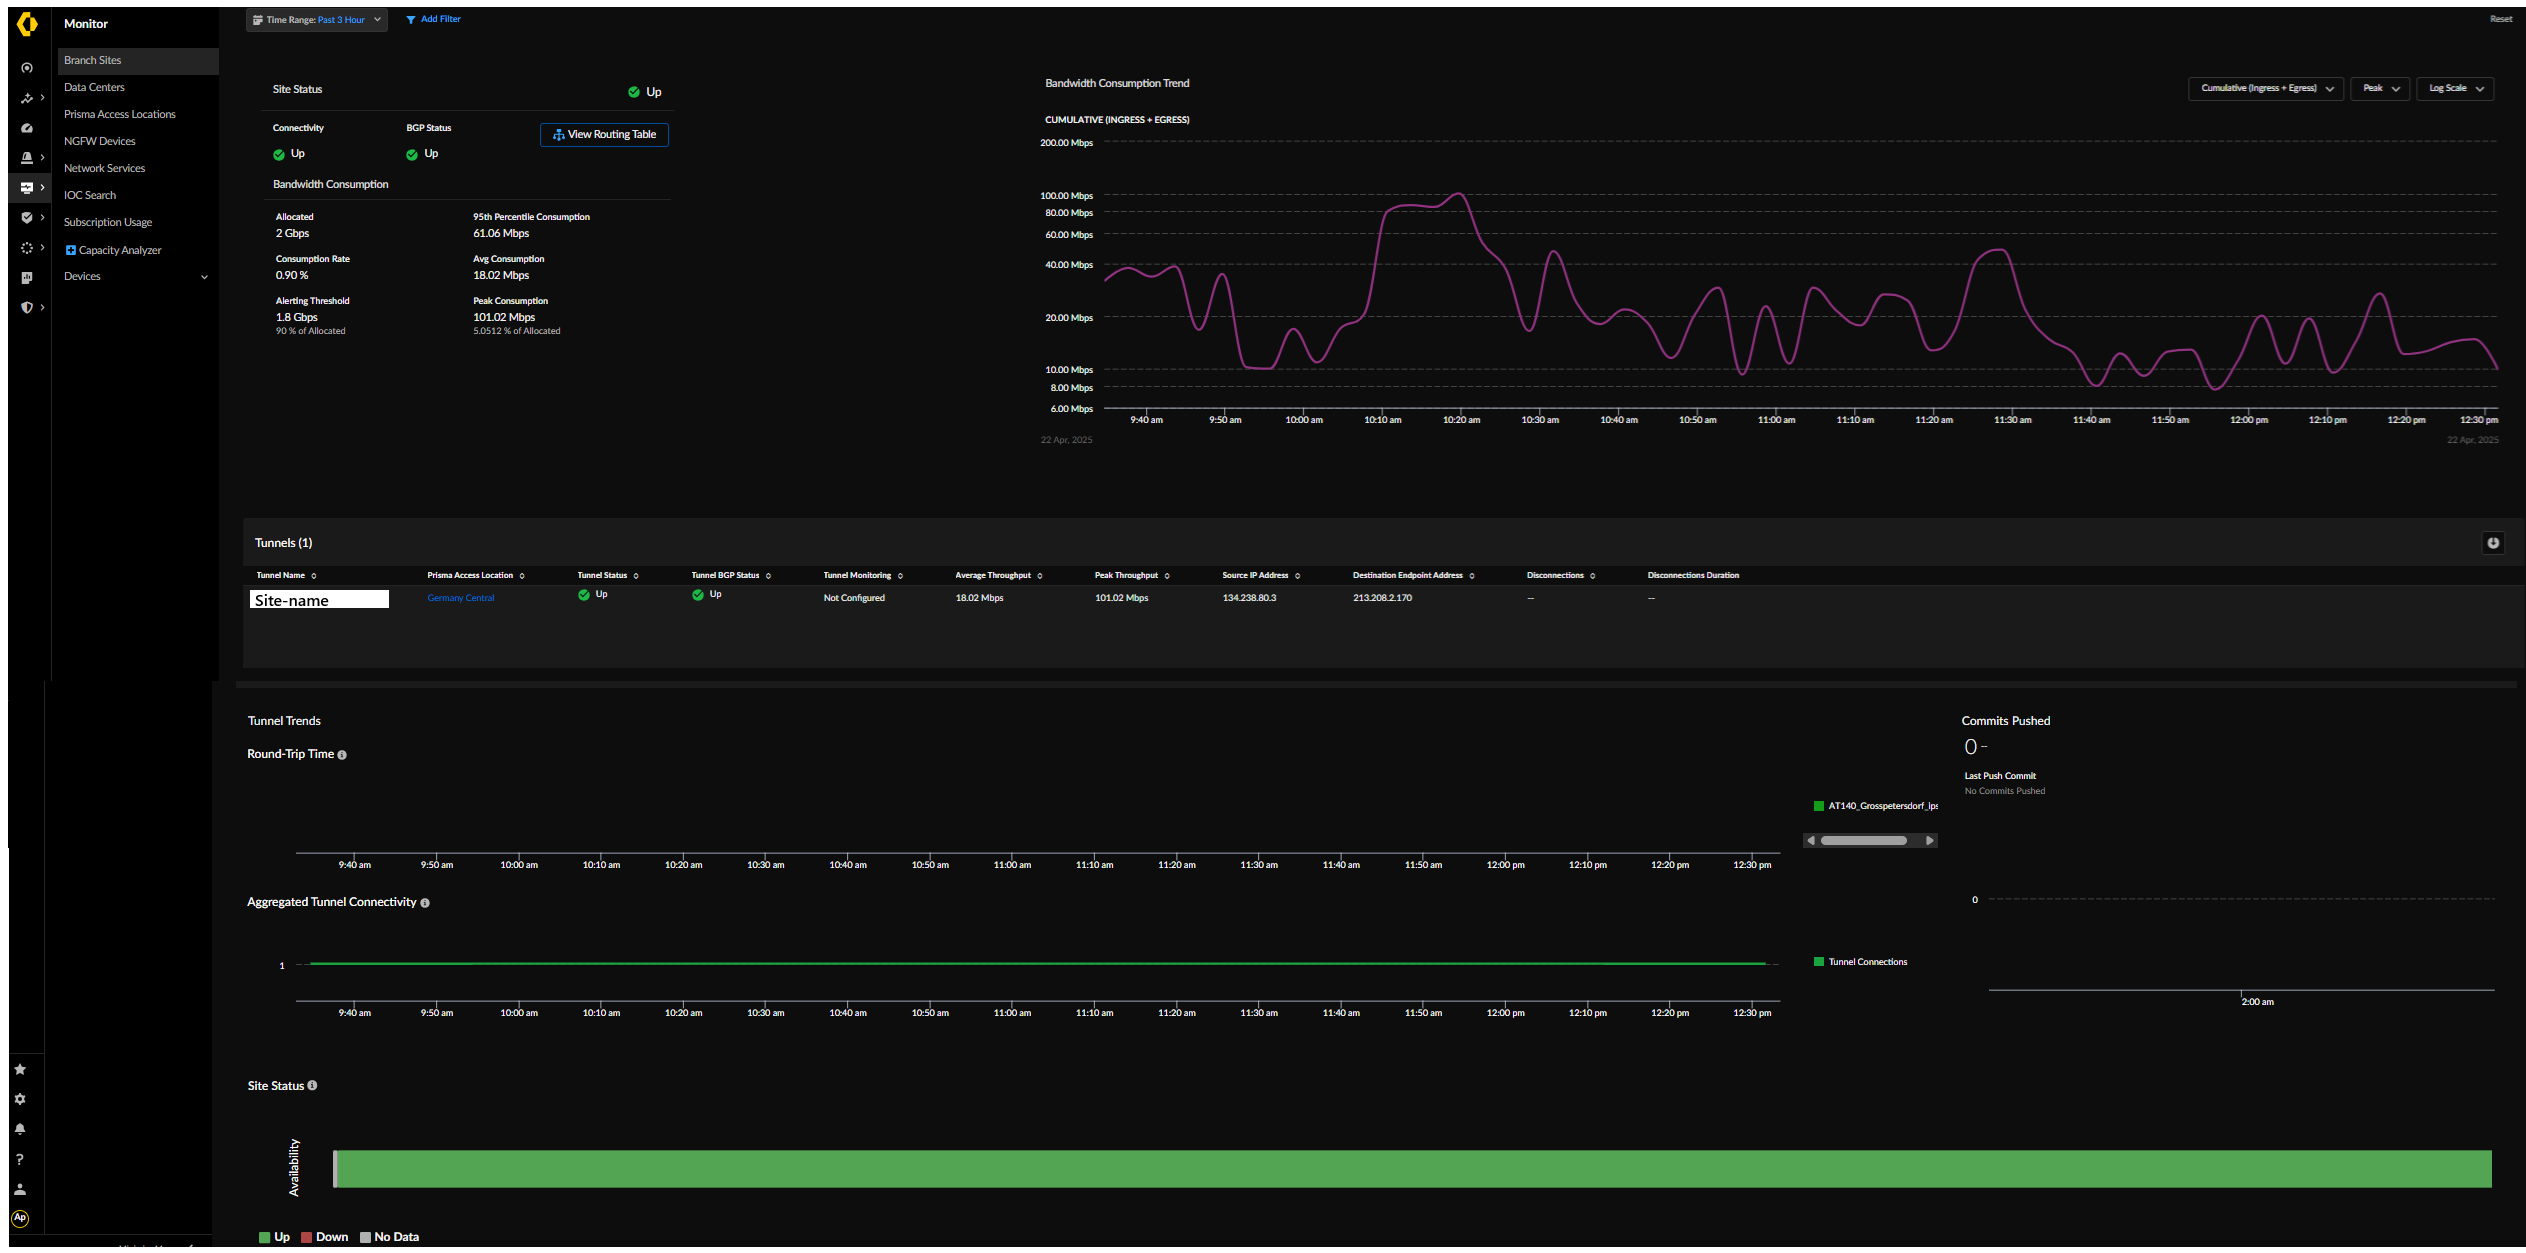Open the Germany Central location link
Image resolution: width=2526 pixels, height=1253 pixels.
pos(460,598)
